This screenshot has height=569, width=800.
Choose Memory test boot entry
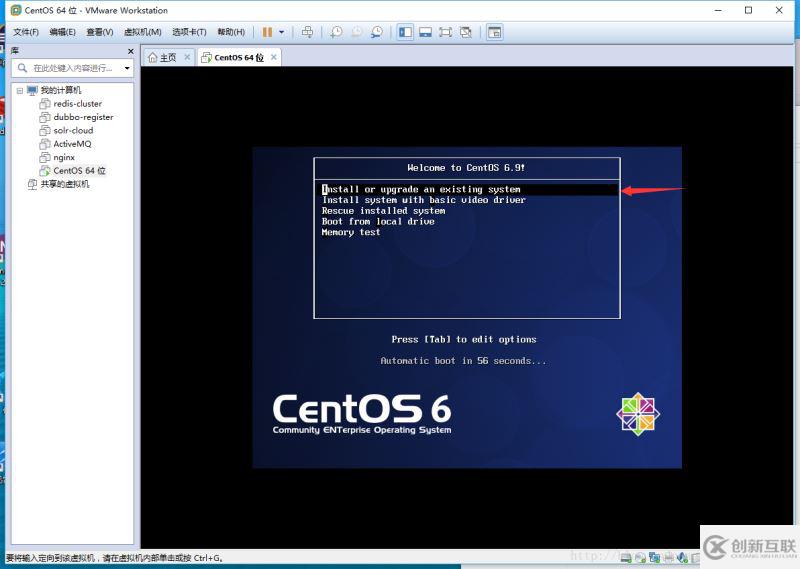351,232
